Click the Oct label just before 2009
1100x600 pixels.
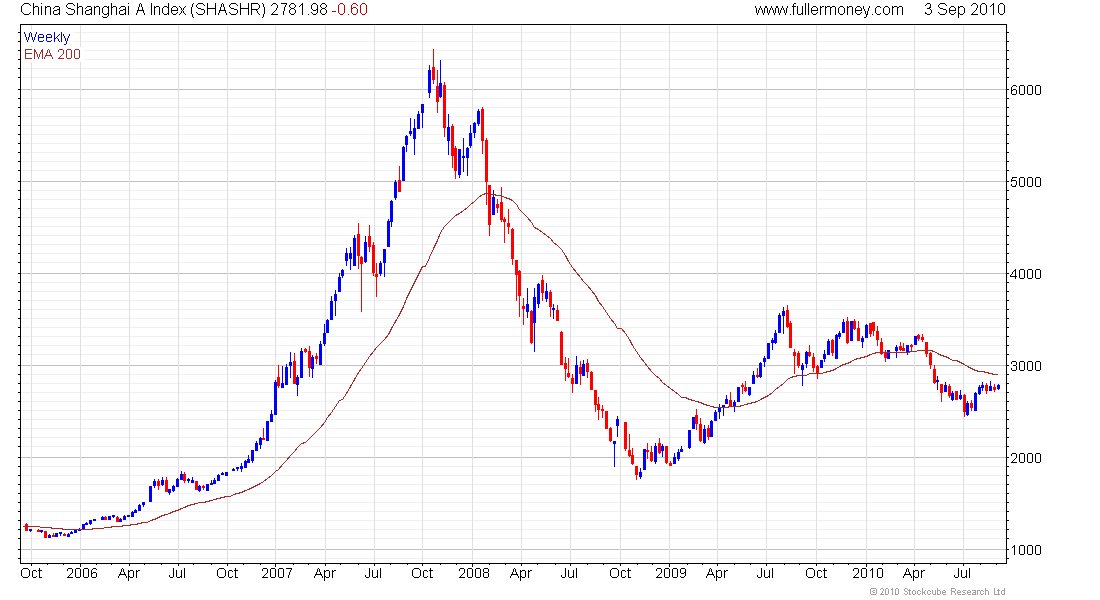click(620, 573)
